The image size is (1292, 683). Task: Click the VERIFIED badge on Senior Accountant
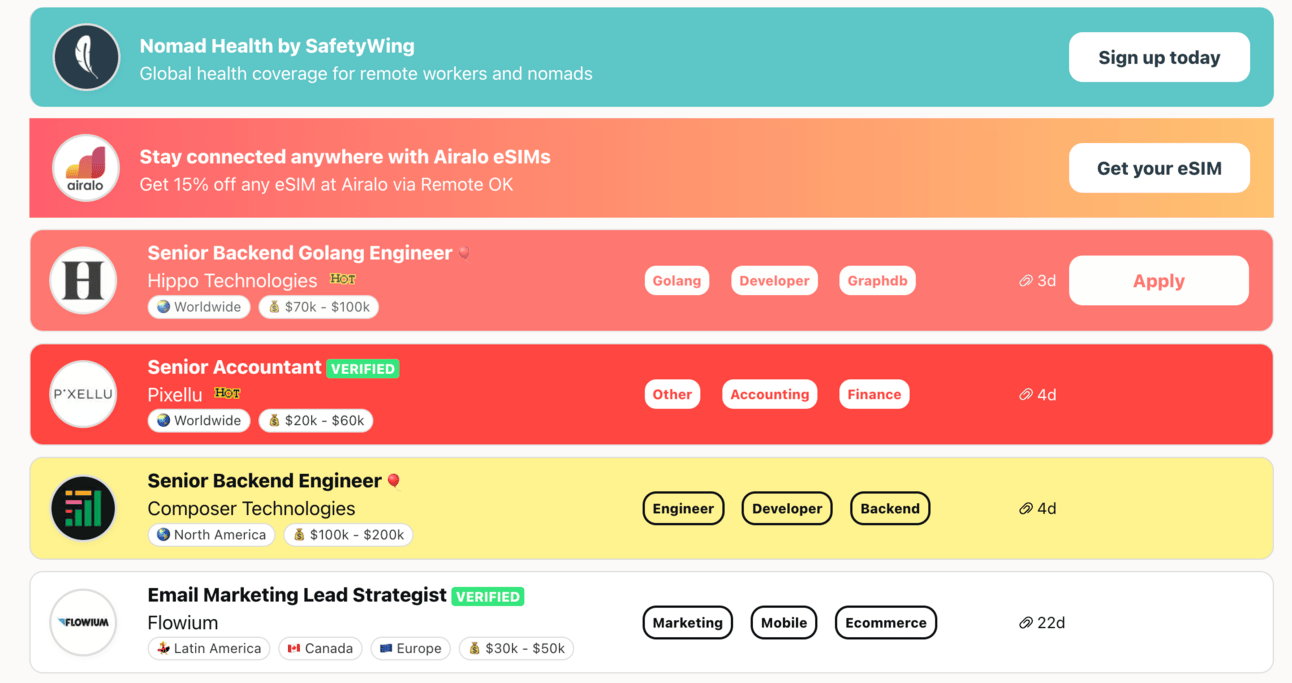363,369
